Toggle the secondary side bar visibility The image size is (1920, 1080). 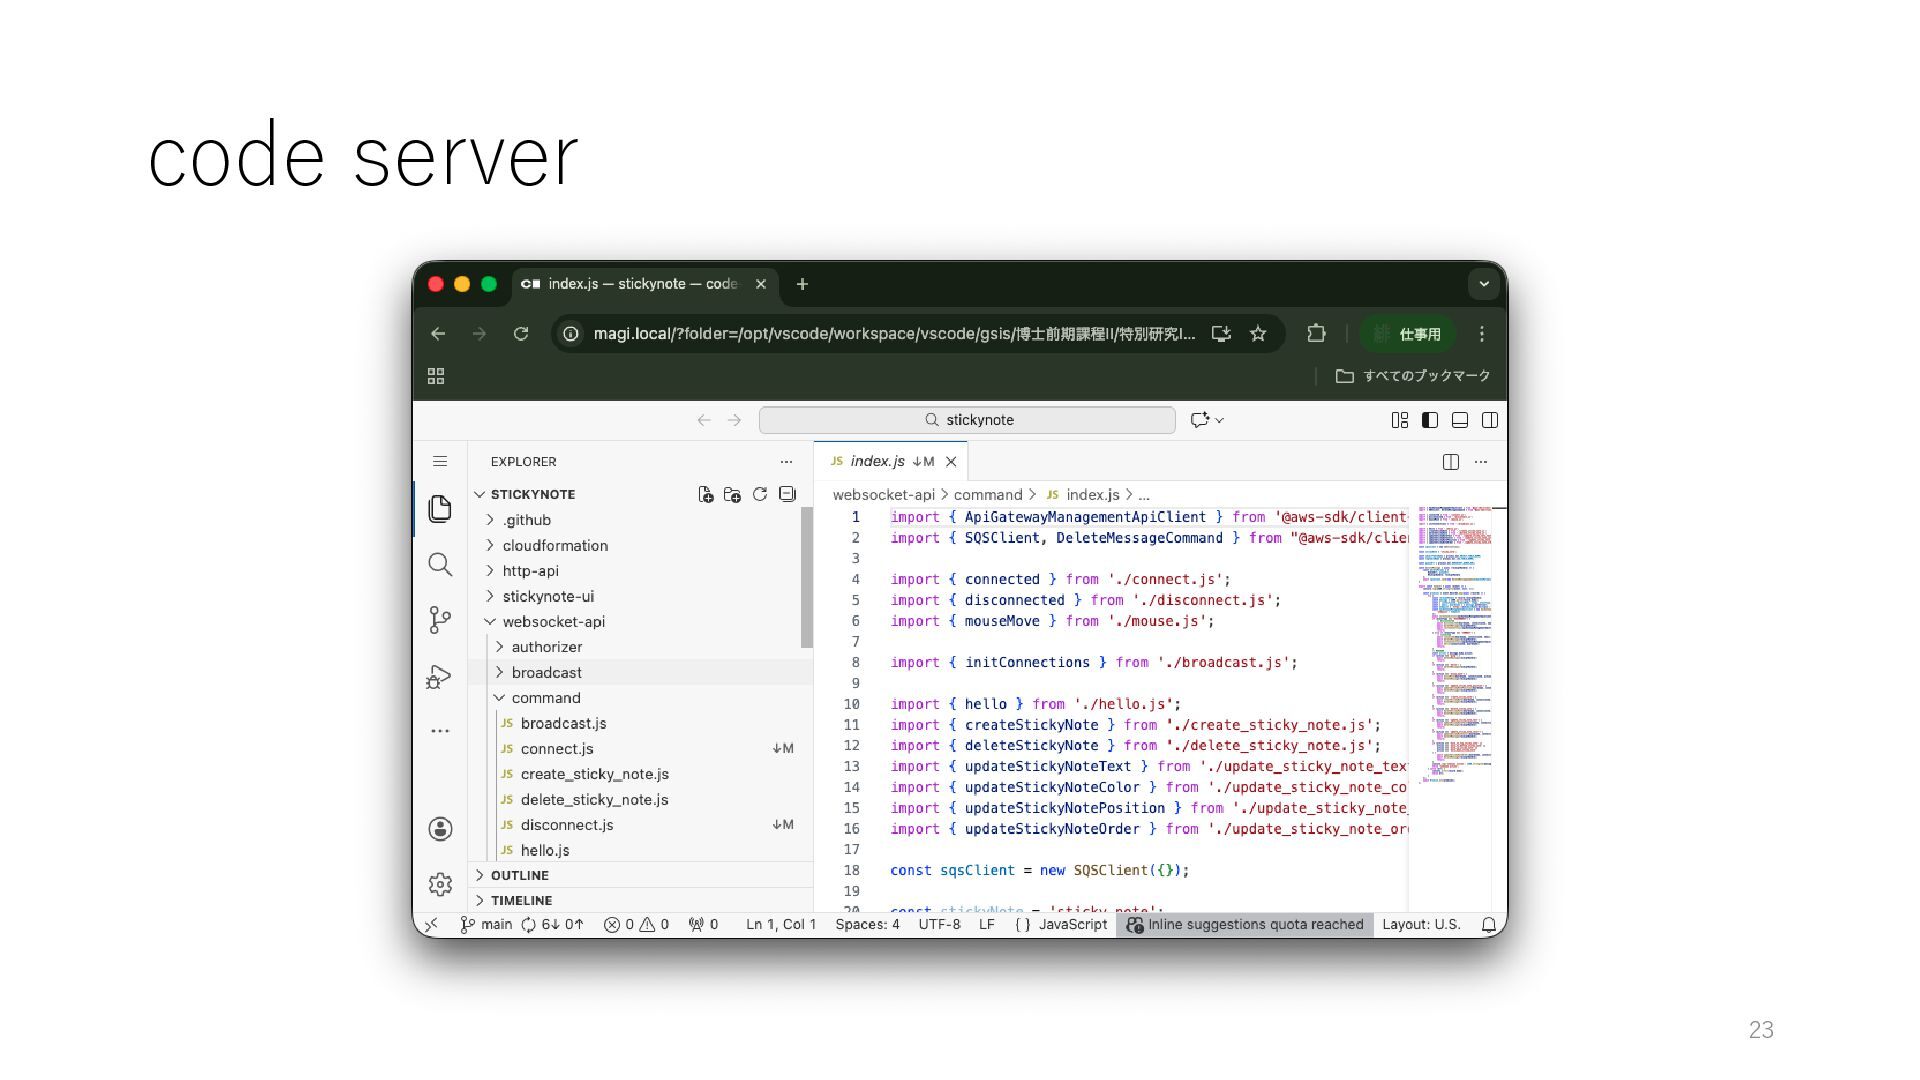1490,420
